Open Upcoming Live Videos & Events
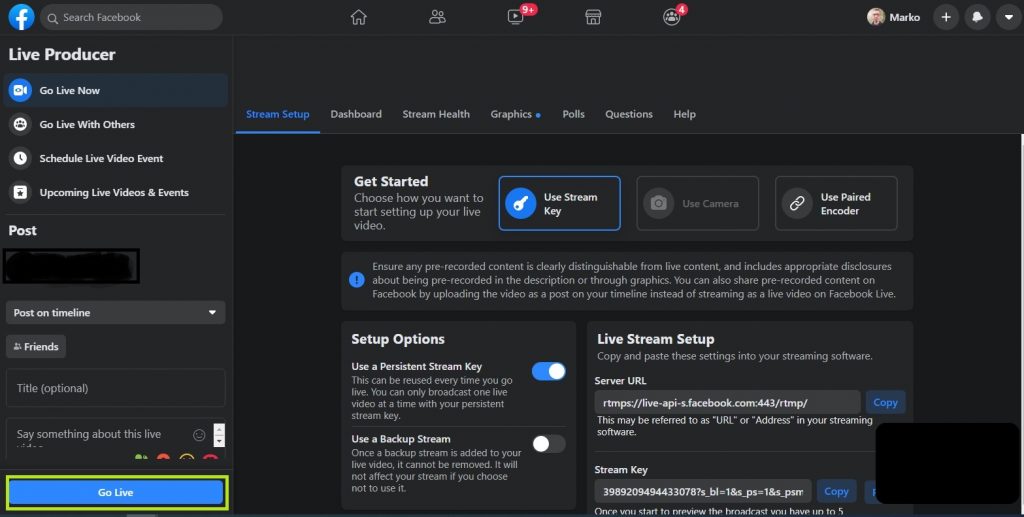The height and width of the screenshot is (517, 1024). coord(116,192)
